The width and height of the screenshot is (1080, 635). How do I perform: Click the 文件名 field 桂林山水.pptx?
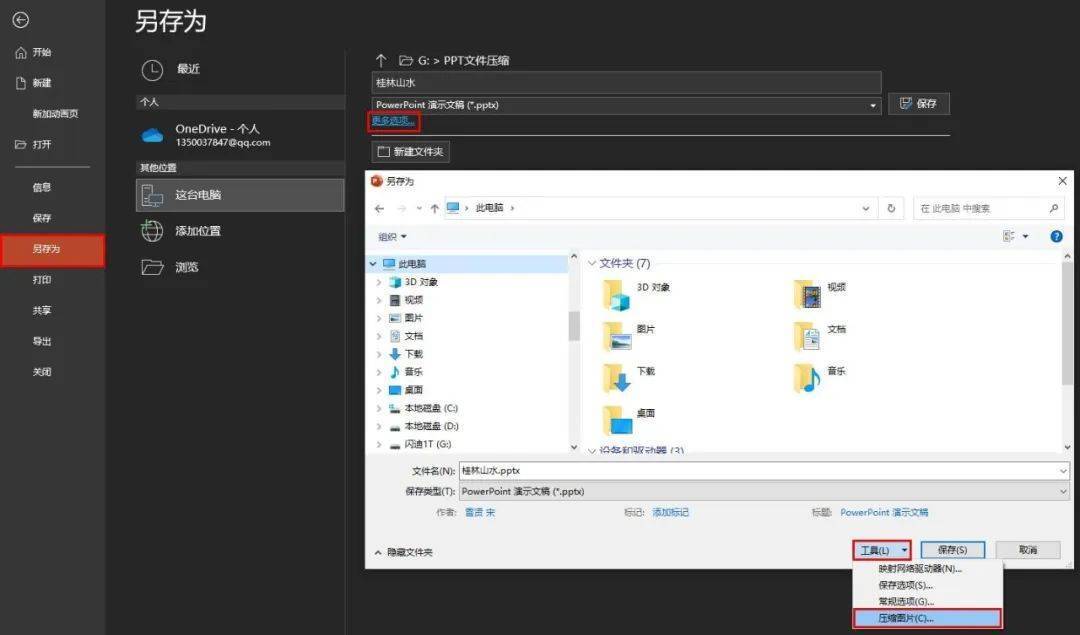point(764,471)
